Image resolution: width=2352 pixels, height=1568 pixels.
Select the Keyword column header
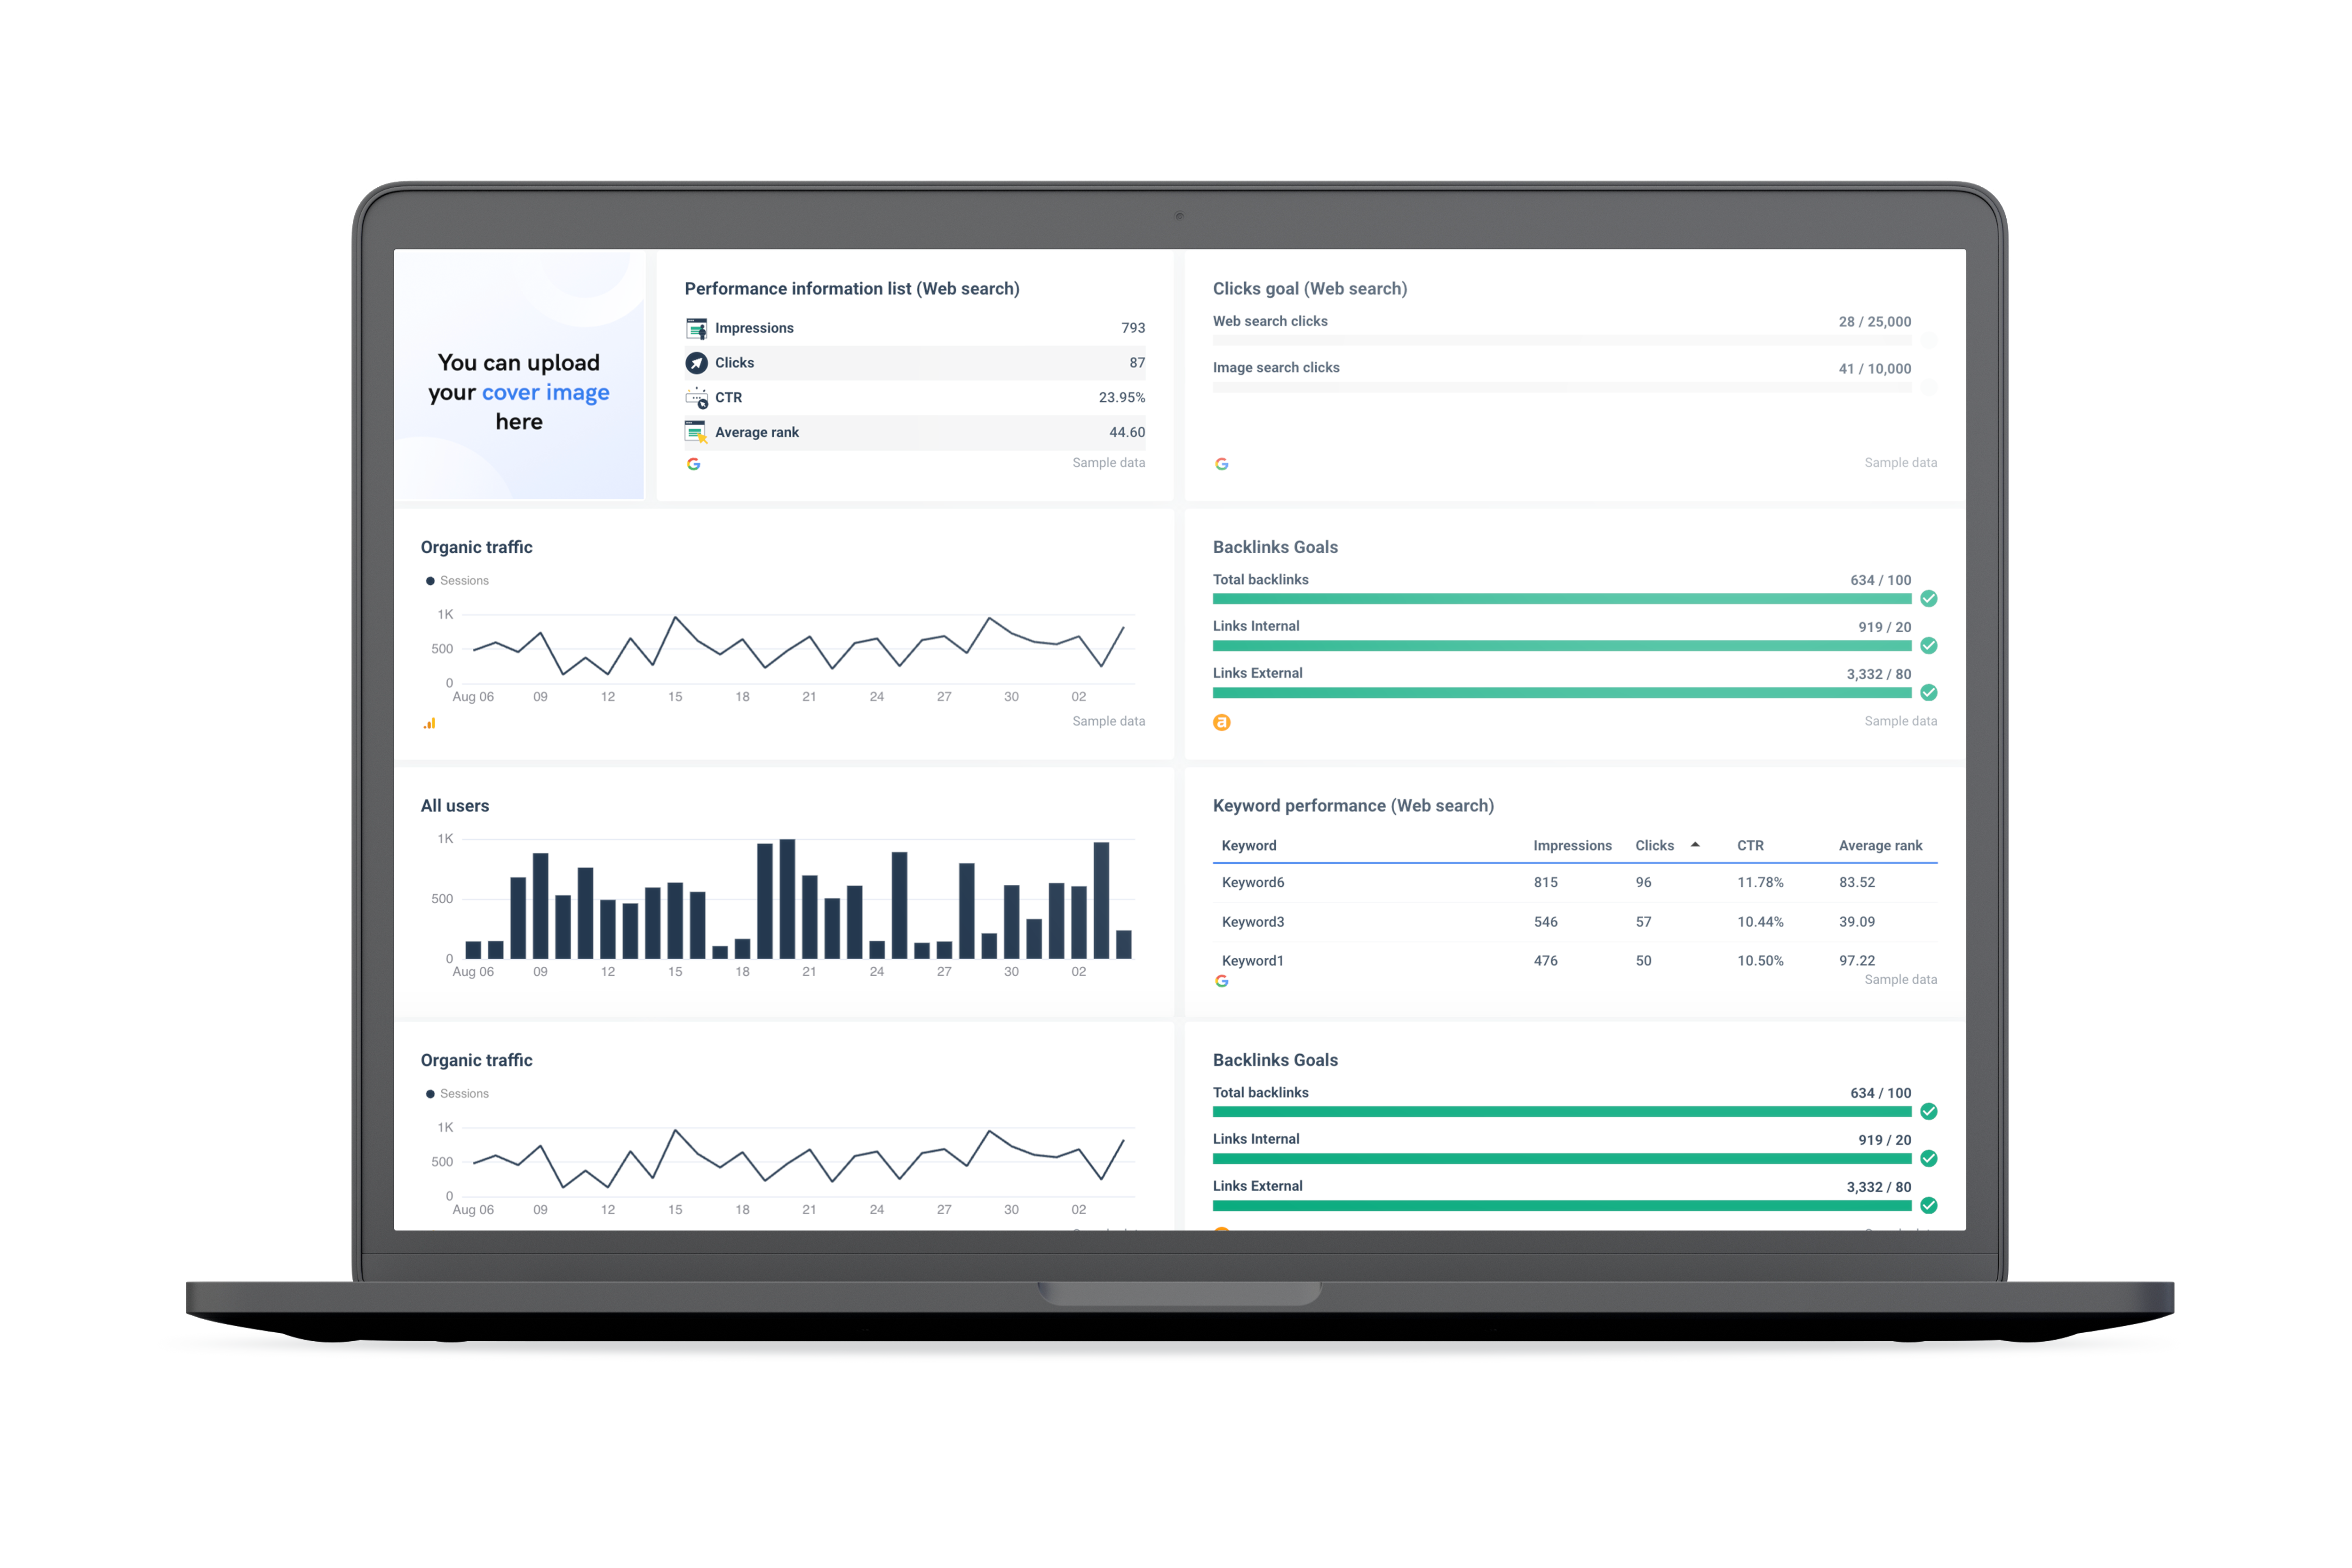pyautogui.click(x=1248, y=846)
